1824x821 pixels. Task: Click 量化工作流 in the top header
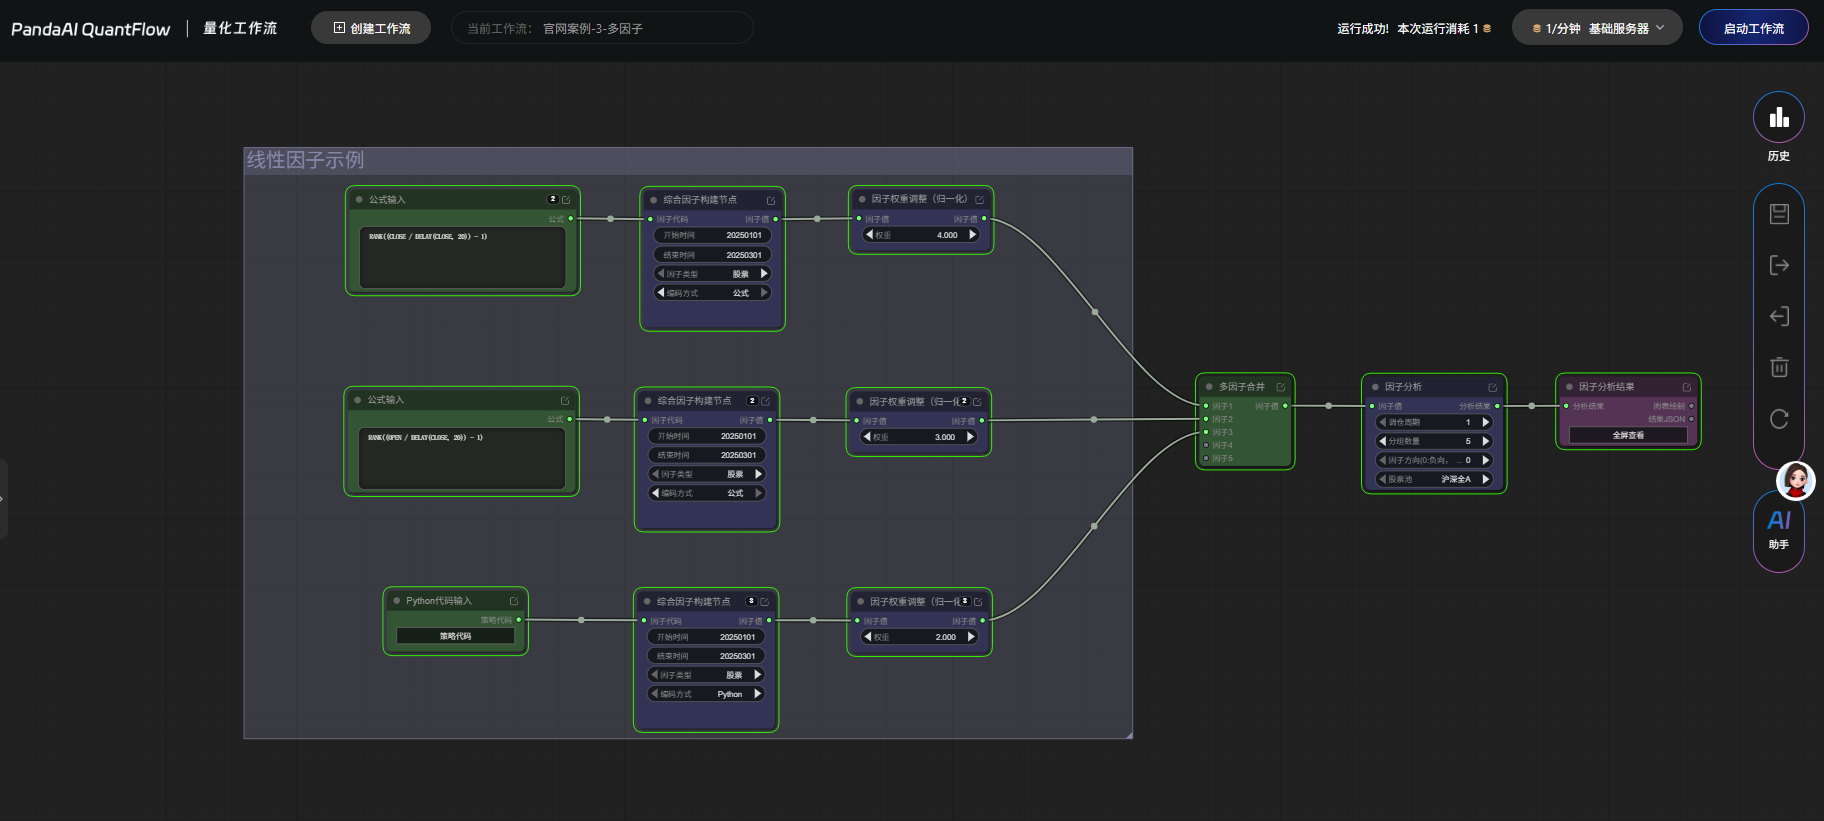[240, 28]
